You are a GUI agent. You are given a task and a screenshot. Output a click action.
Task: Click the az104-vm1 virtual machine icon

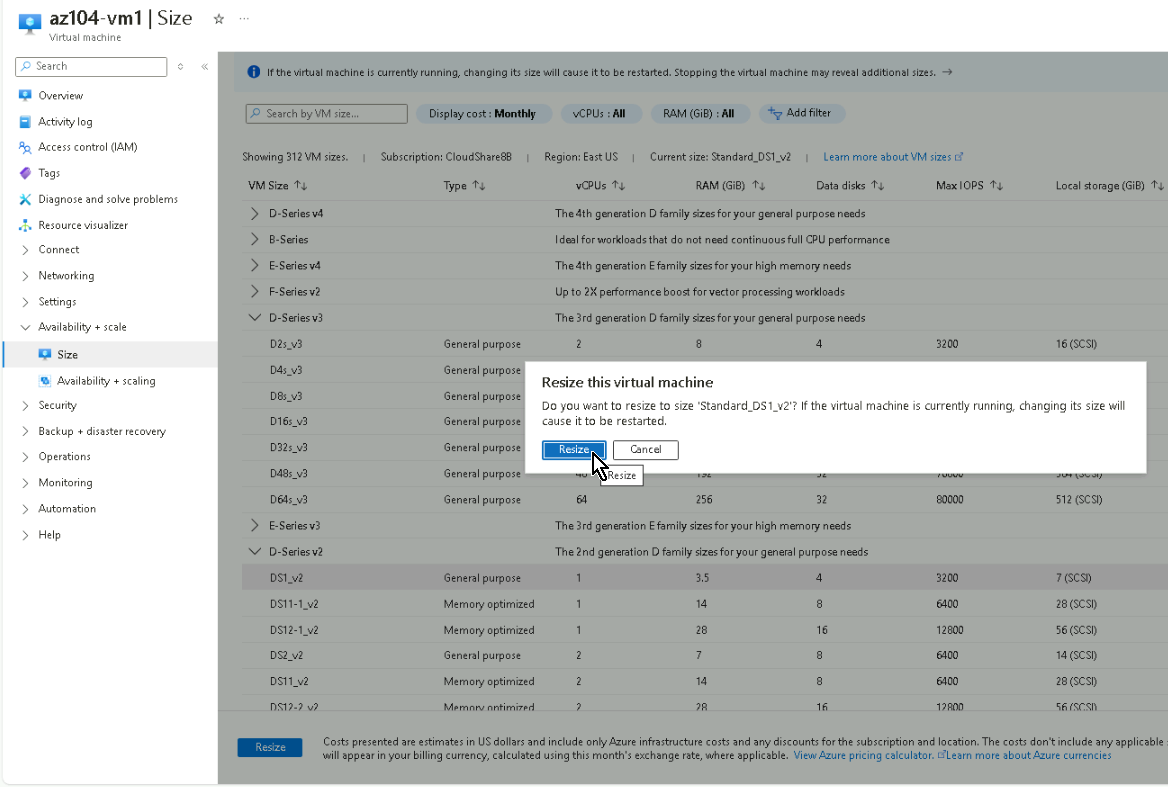30,24
